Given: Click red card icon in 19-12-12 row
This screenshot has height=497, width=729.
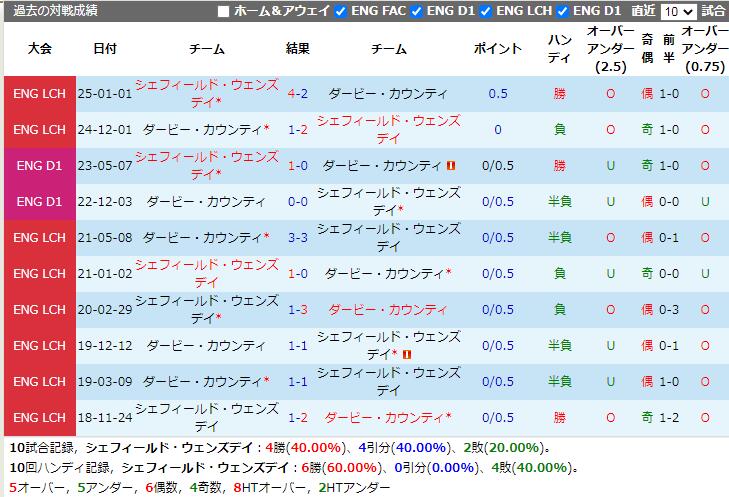Looking at the screenshot, I should pyautogui.click(x=408, y=354).
